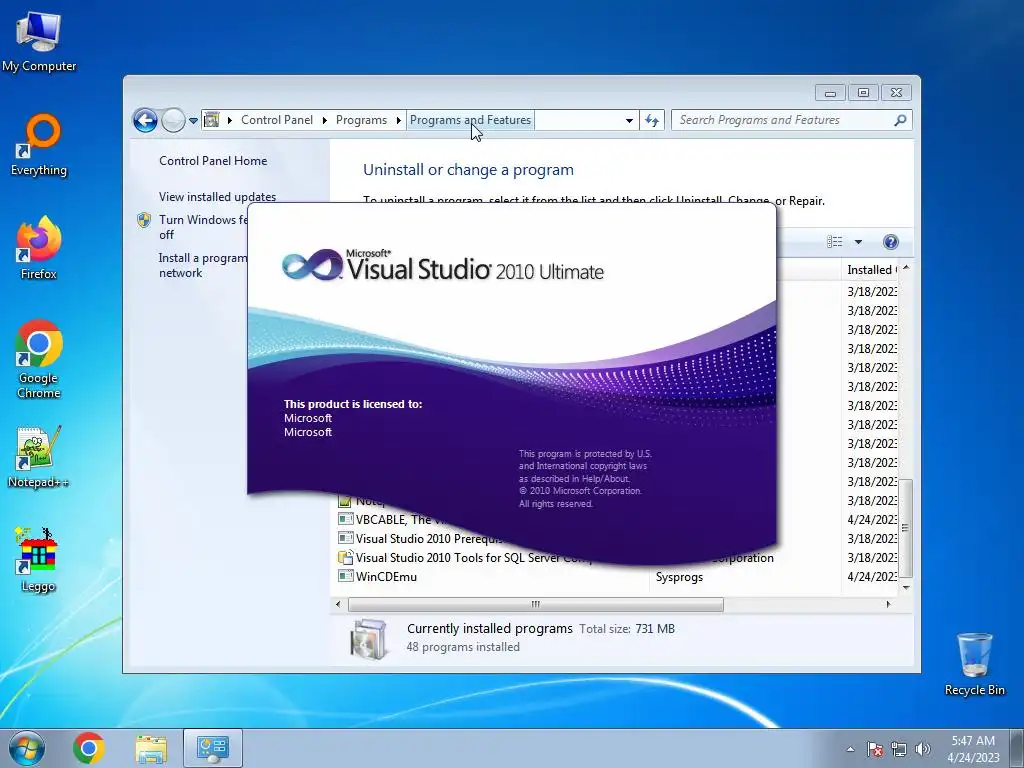Viewport: 1024px width, 768px height.
Task: Select Programs and Features breadcrumb
Action: 470,120
